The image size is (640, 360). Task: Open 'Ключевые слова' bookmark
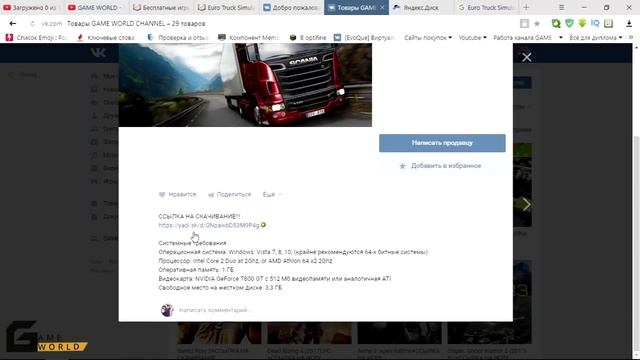(106, 38)
